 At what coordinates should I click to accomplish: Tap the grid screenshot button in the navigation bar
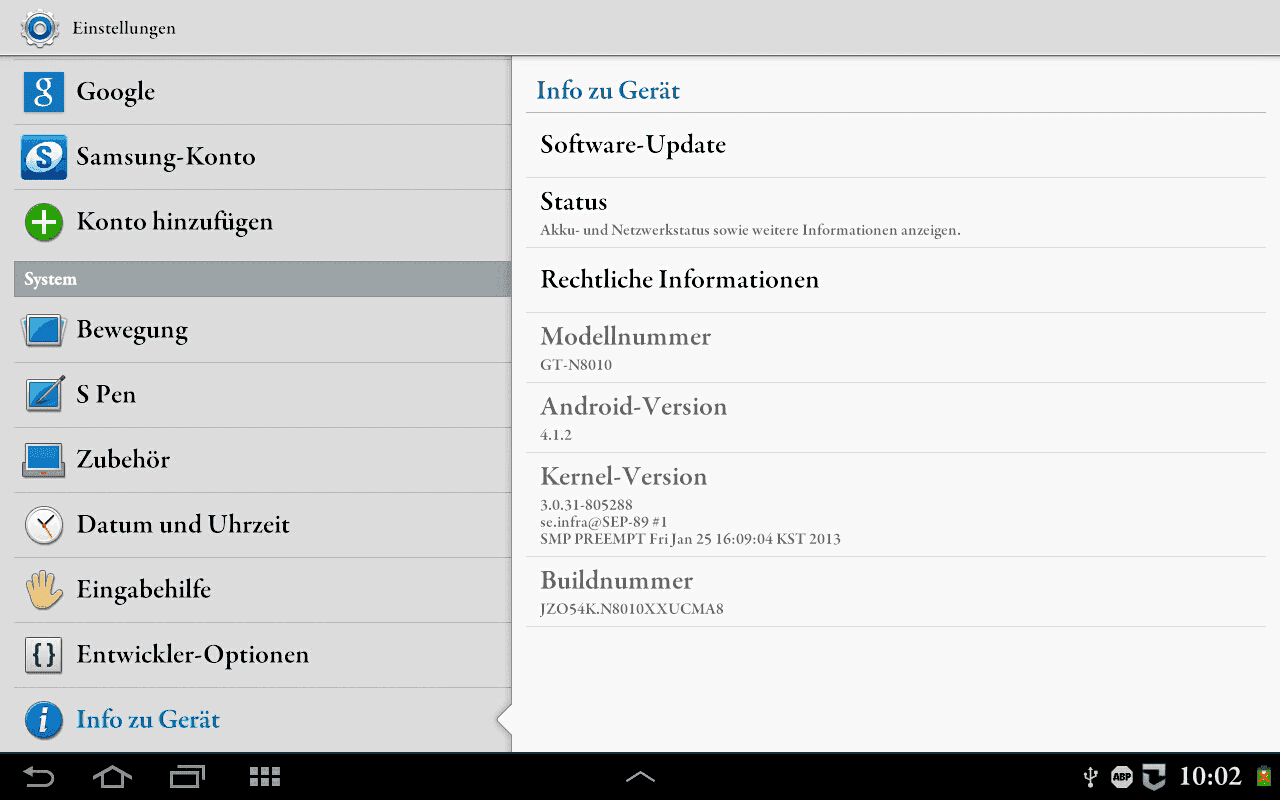pyautogui.click(x=264, y=777)
